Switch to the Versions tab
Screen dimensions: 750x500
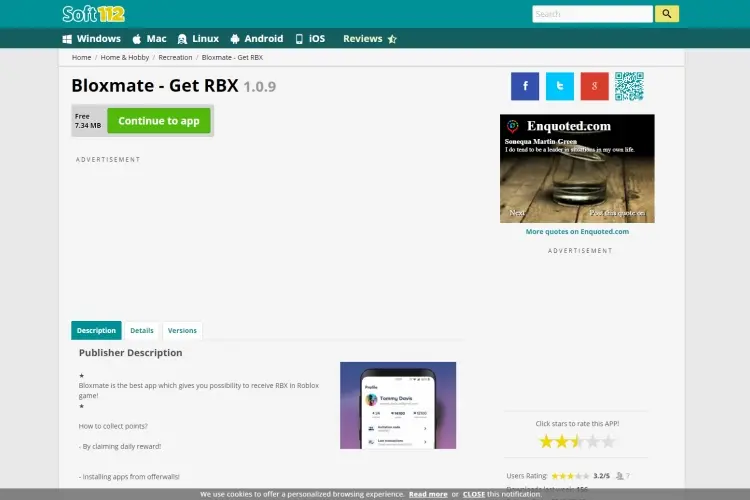pyautogui.click(x=182, y=331)
